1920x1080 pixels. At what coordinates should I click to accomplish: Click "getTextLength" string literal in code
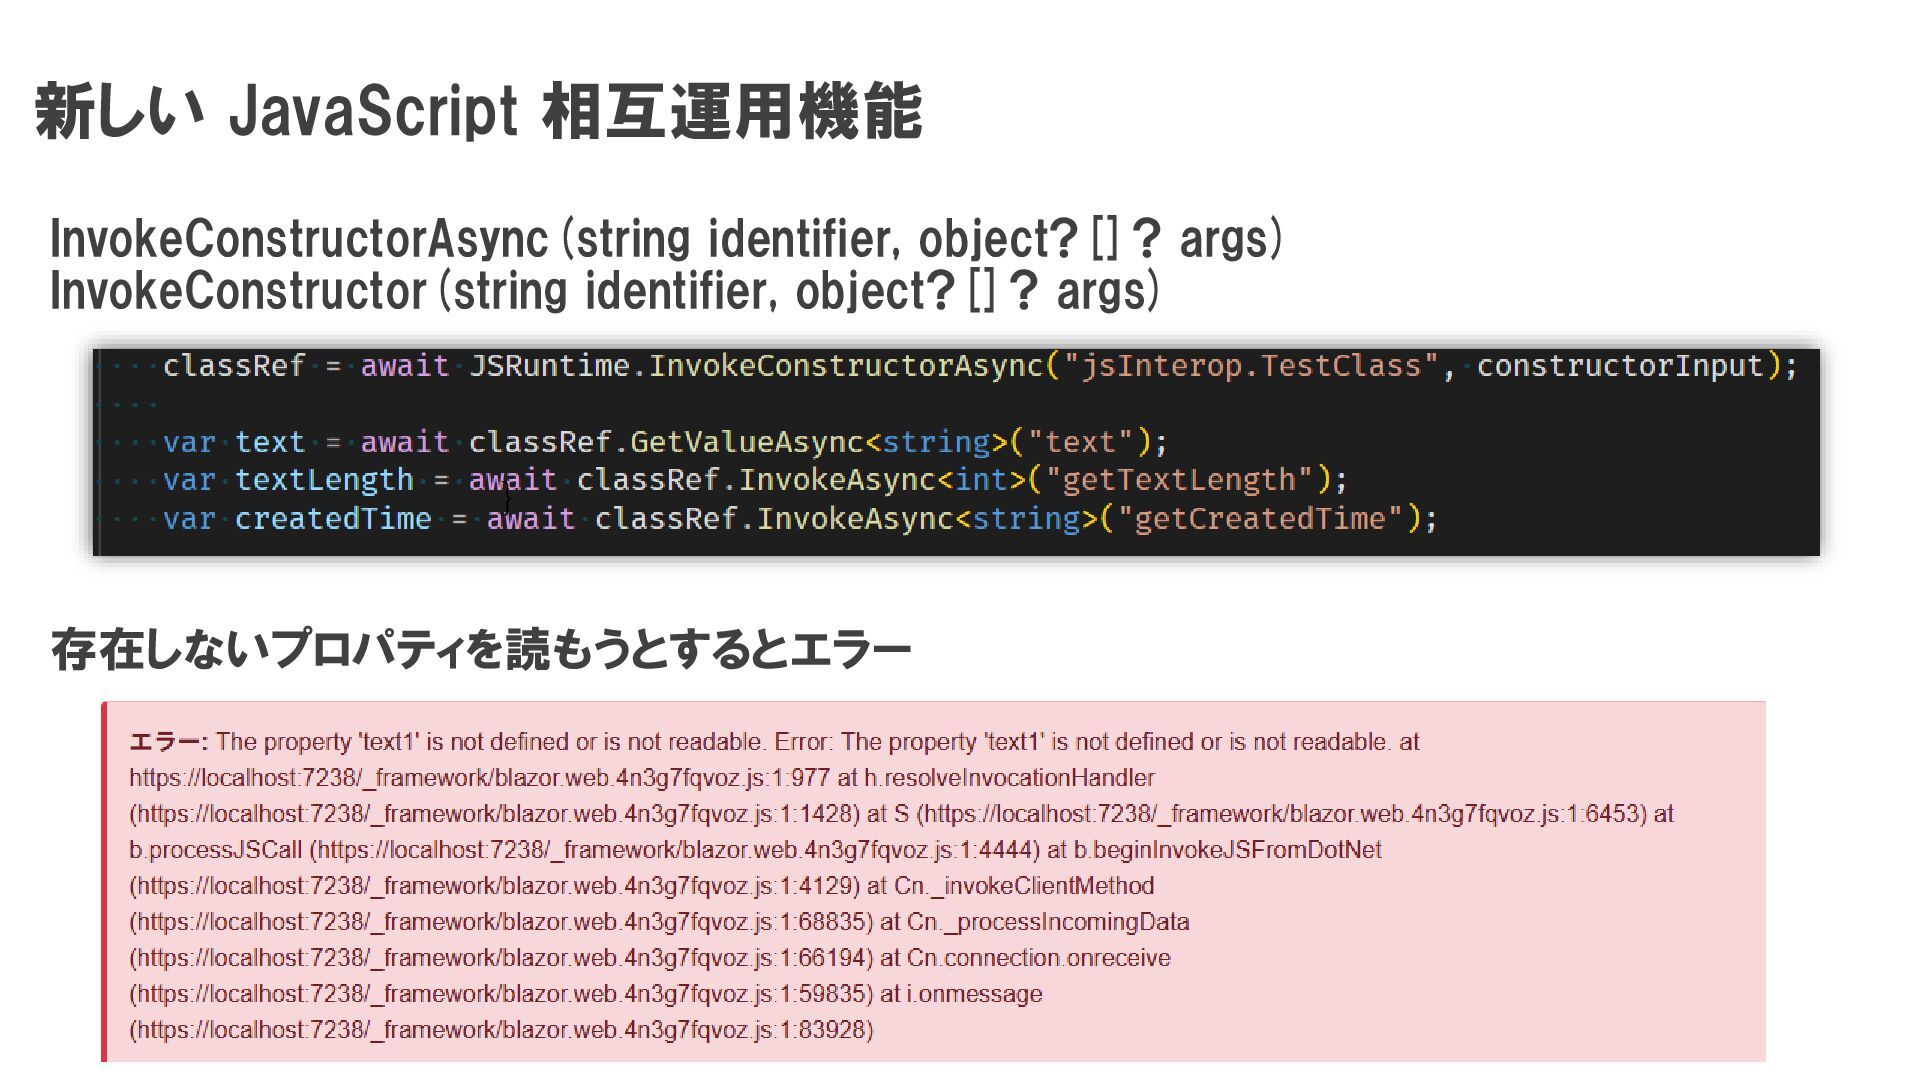click(x=1186, y=480)
